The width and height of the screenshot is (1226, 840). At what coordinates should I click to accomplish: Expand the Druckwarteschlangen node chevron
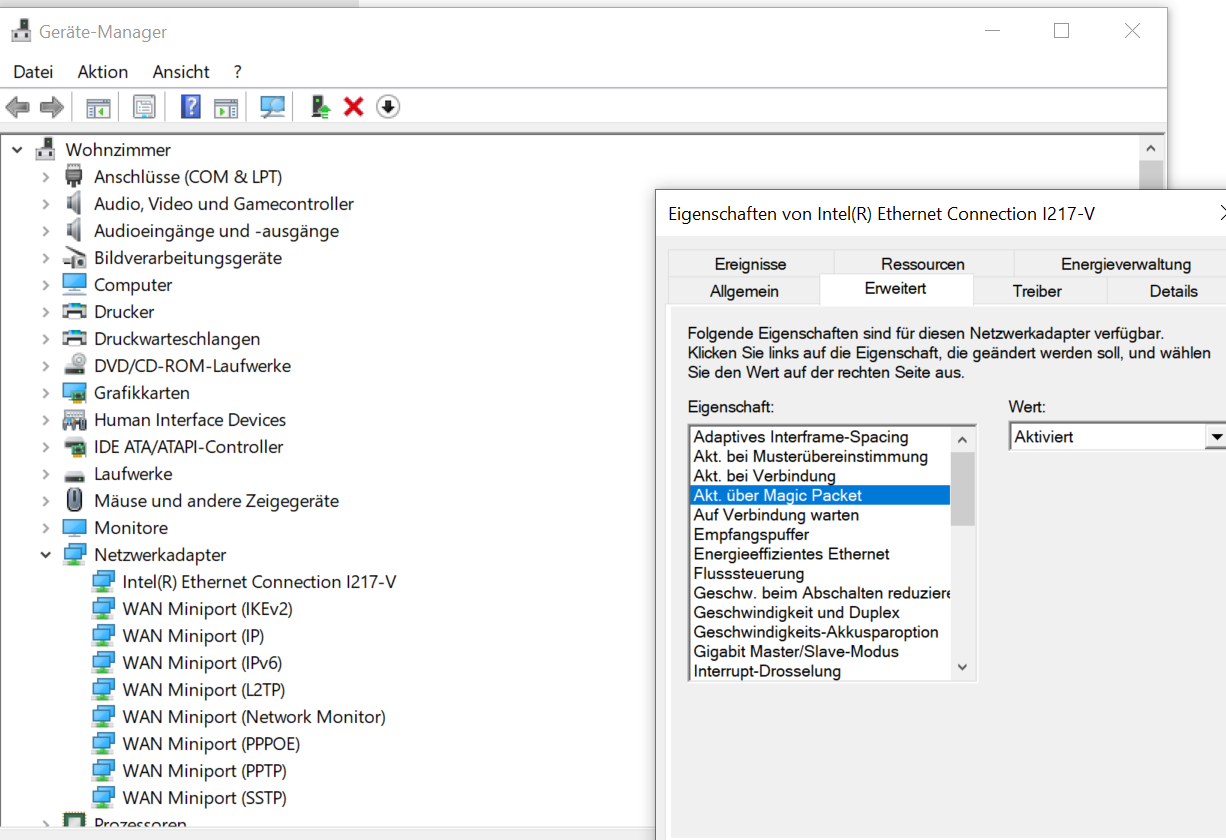pos(45,338)
